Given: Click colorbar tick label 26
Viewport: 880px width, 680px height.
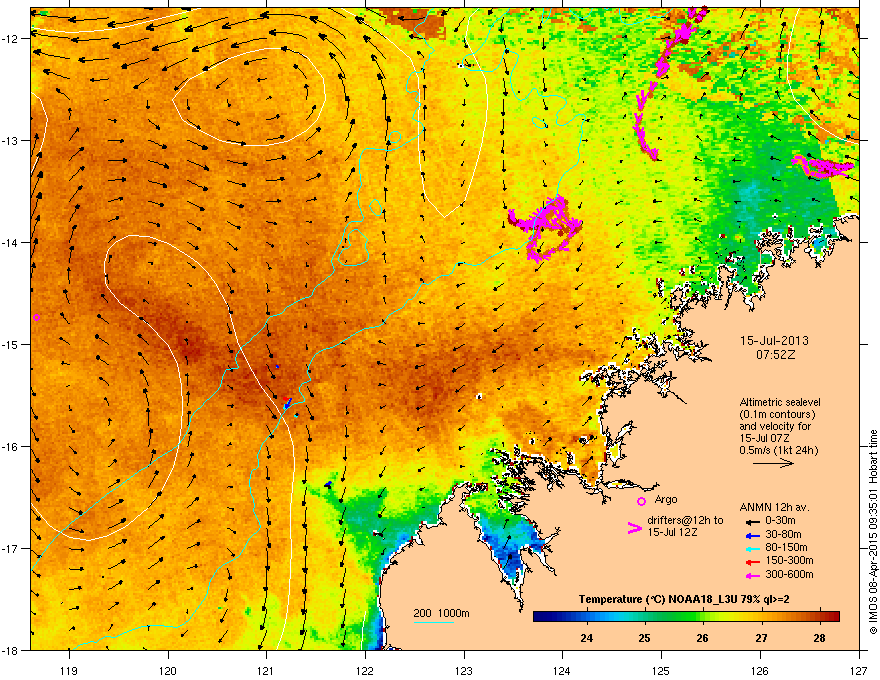Looking at the screenshot, I should pyautogui.click(x=703, y=638).
